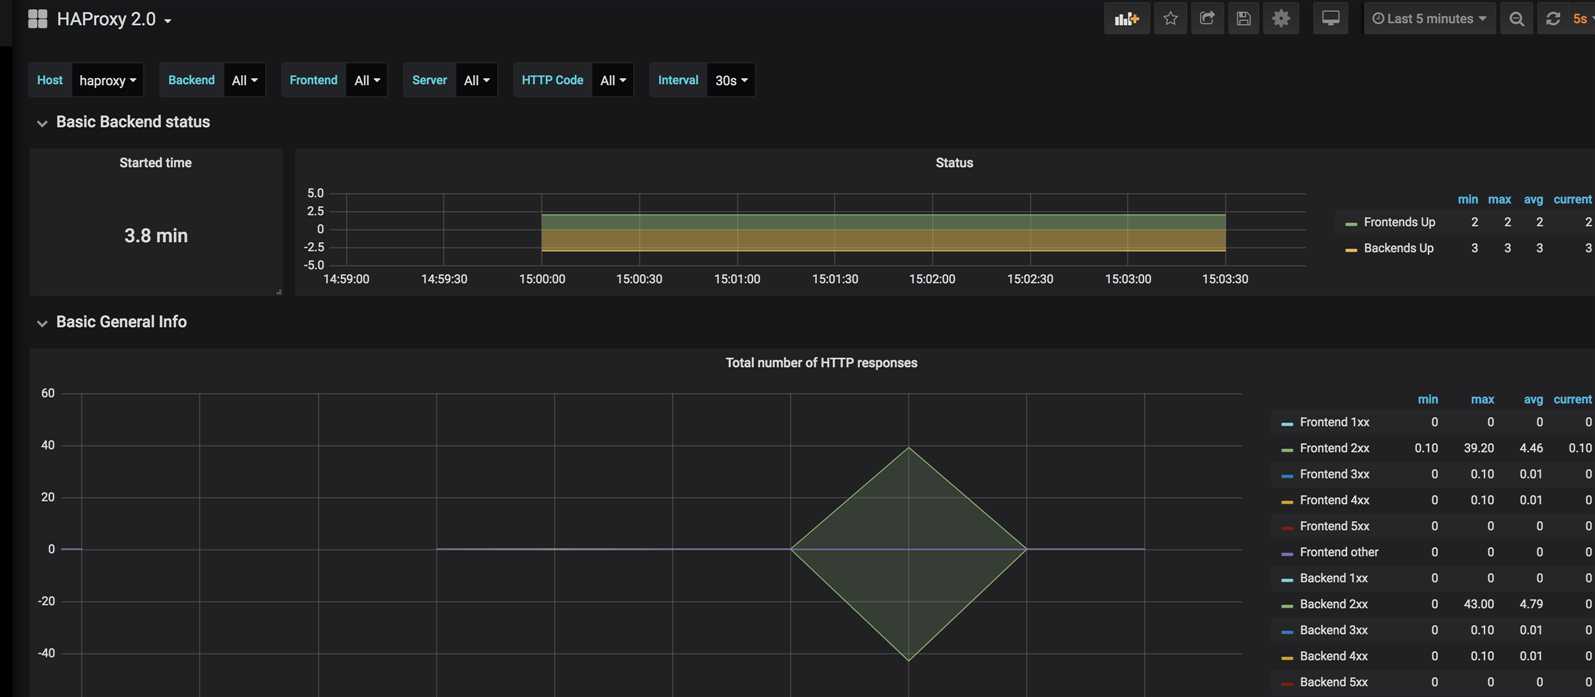Click the Started time panel title
This screenshot has height=697, width=1595.
tap(155, 162)
